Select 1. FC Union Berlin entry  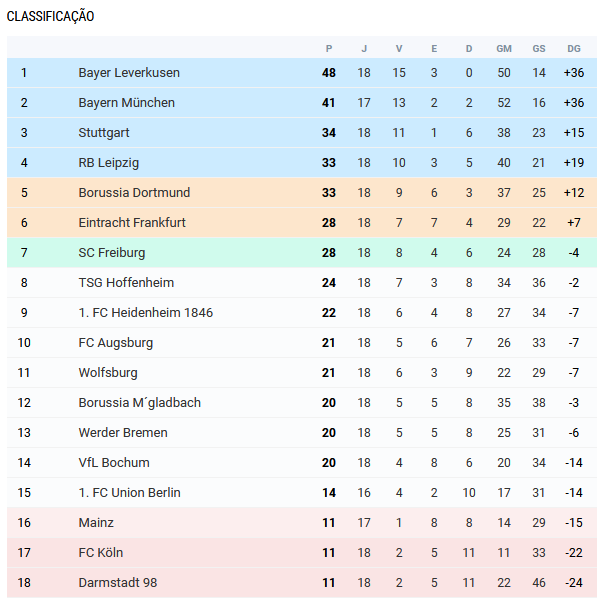[129, 492]
